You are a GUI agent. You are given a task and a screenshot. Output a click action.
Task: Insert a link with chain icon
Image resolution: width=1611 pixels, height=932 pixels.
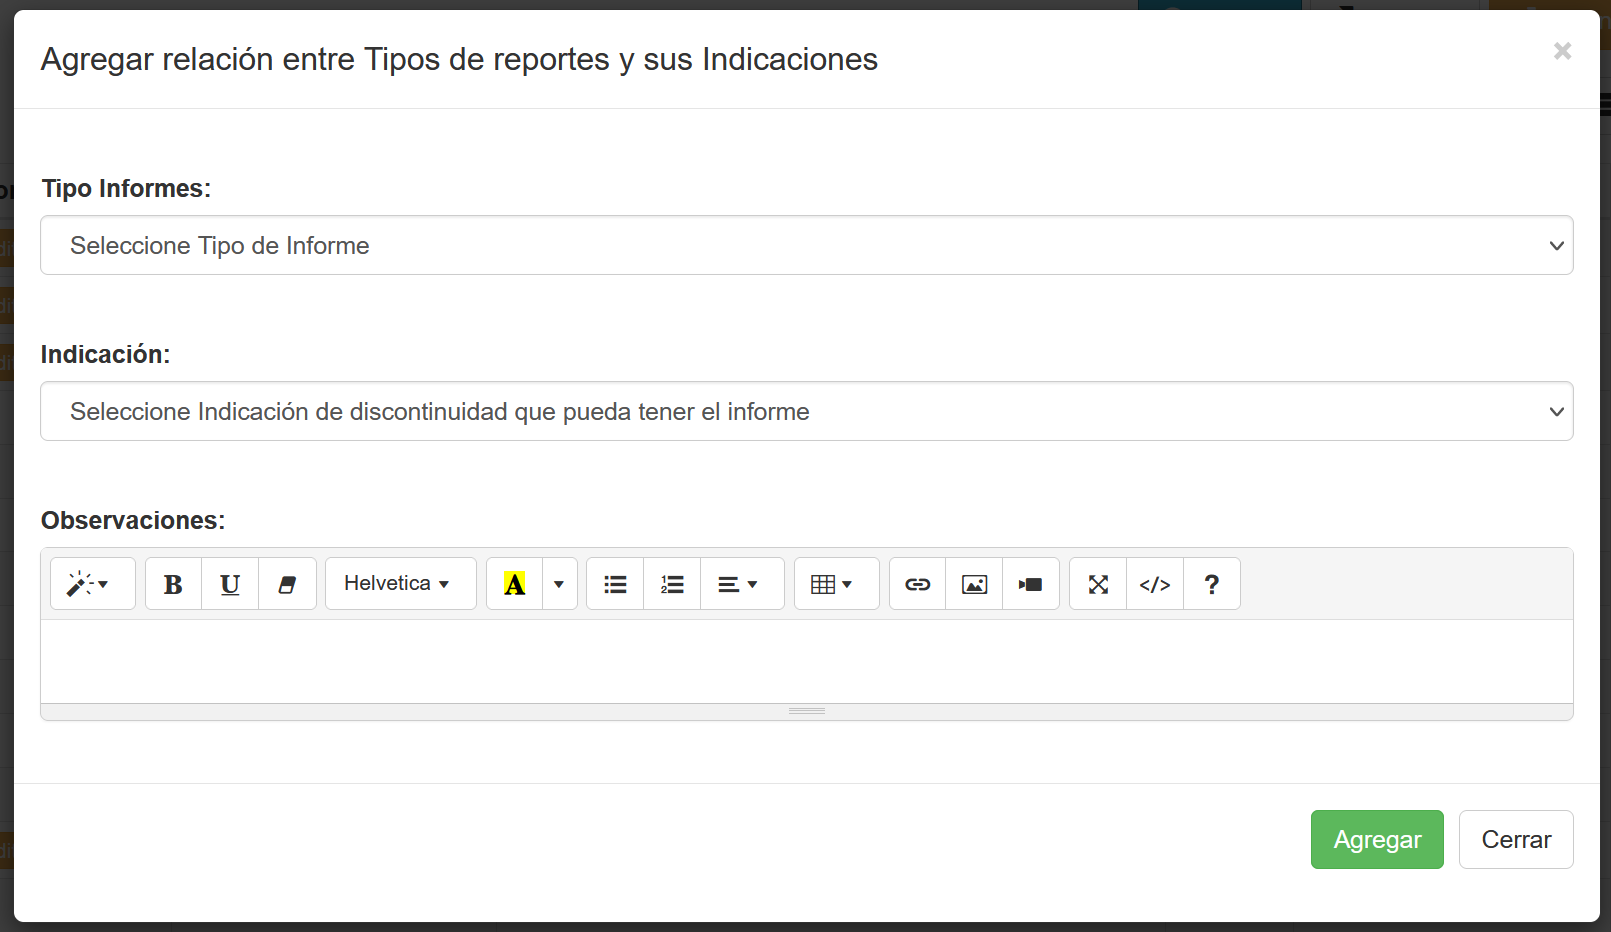[917, 584]
